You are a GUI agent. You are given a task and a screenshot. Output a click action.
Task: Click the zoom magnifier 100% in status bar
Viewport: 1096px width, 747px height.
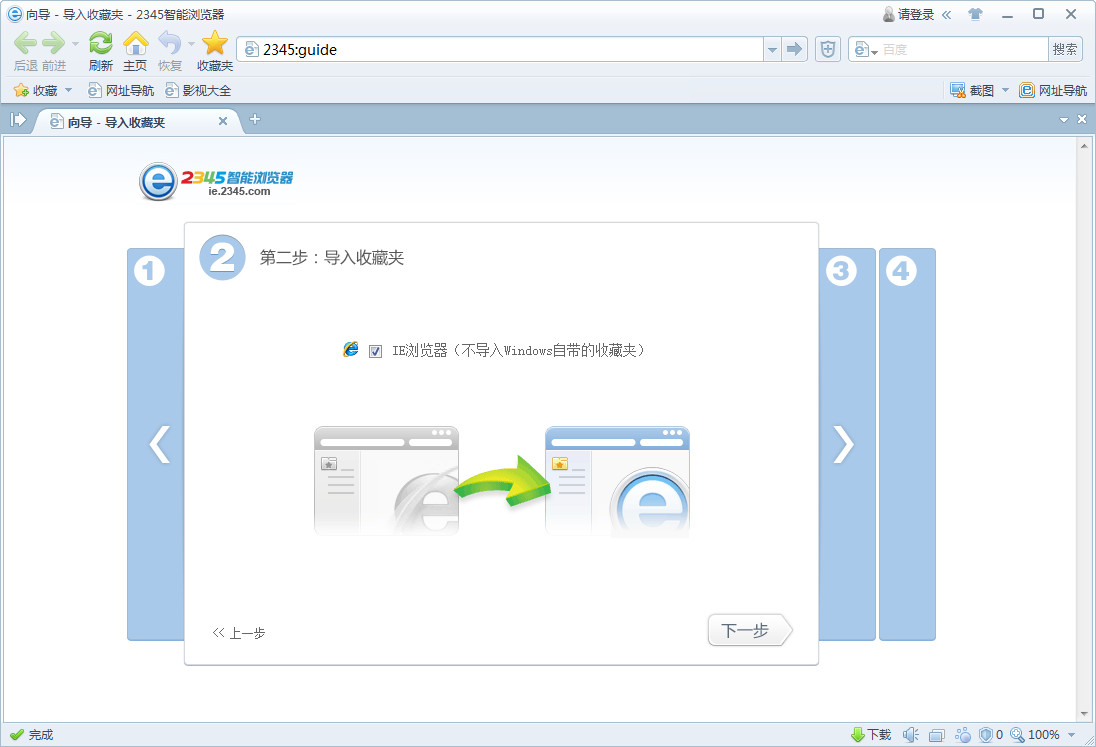pos(1034,734)
